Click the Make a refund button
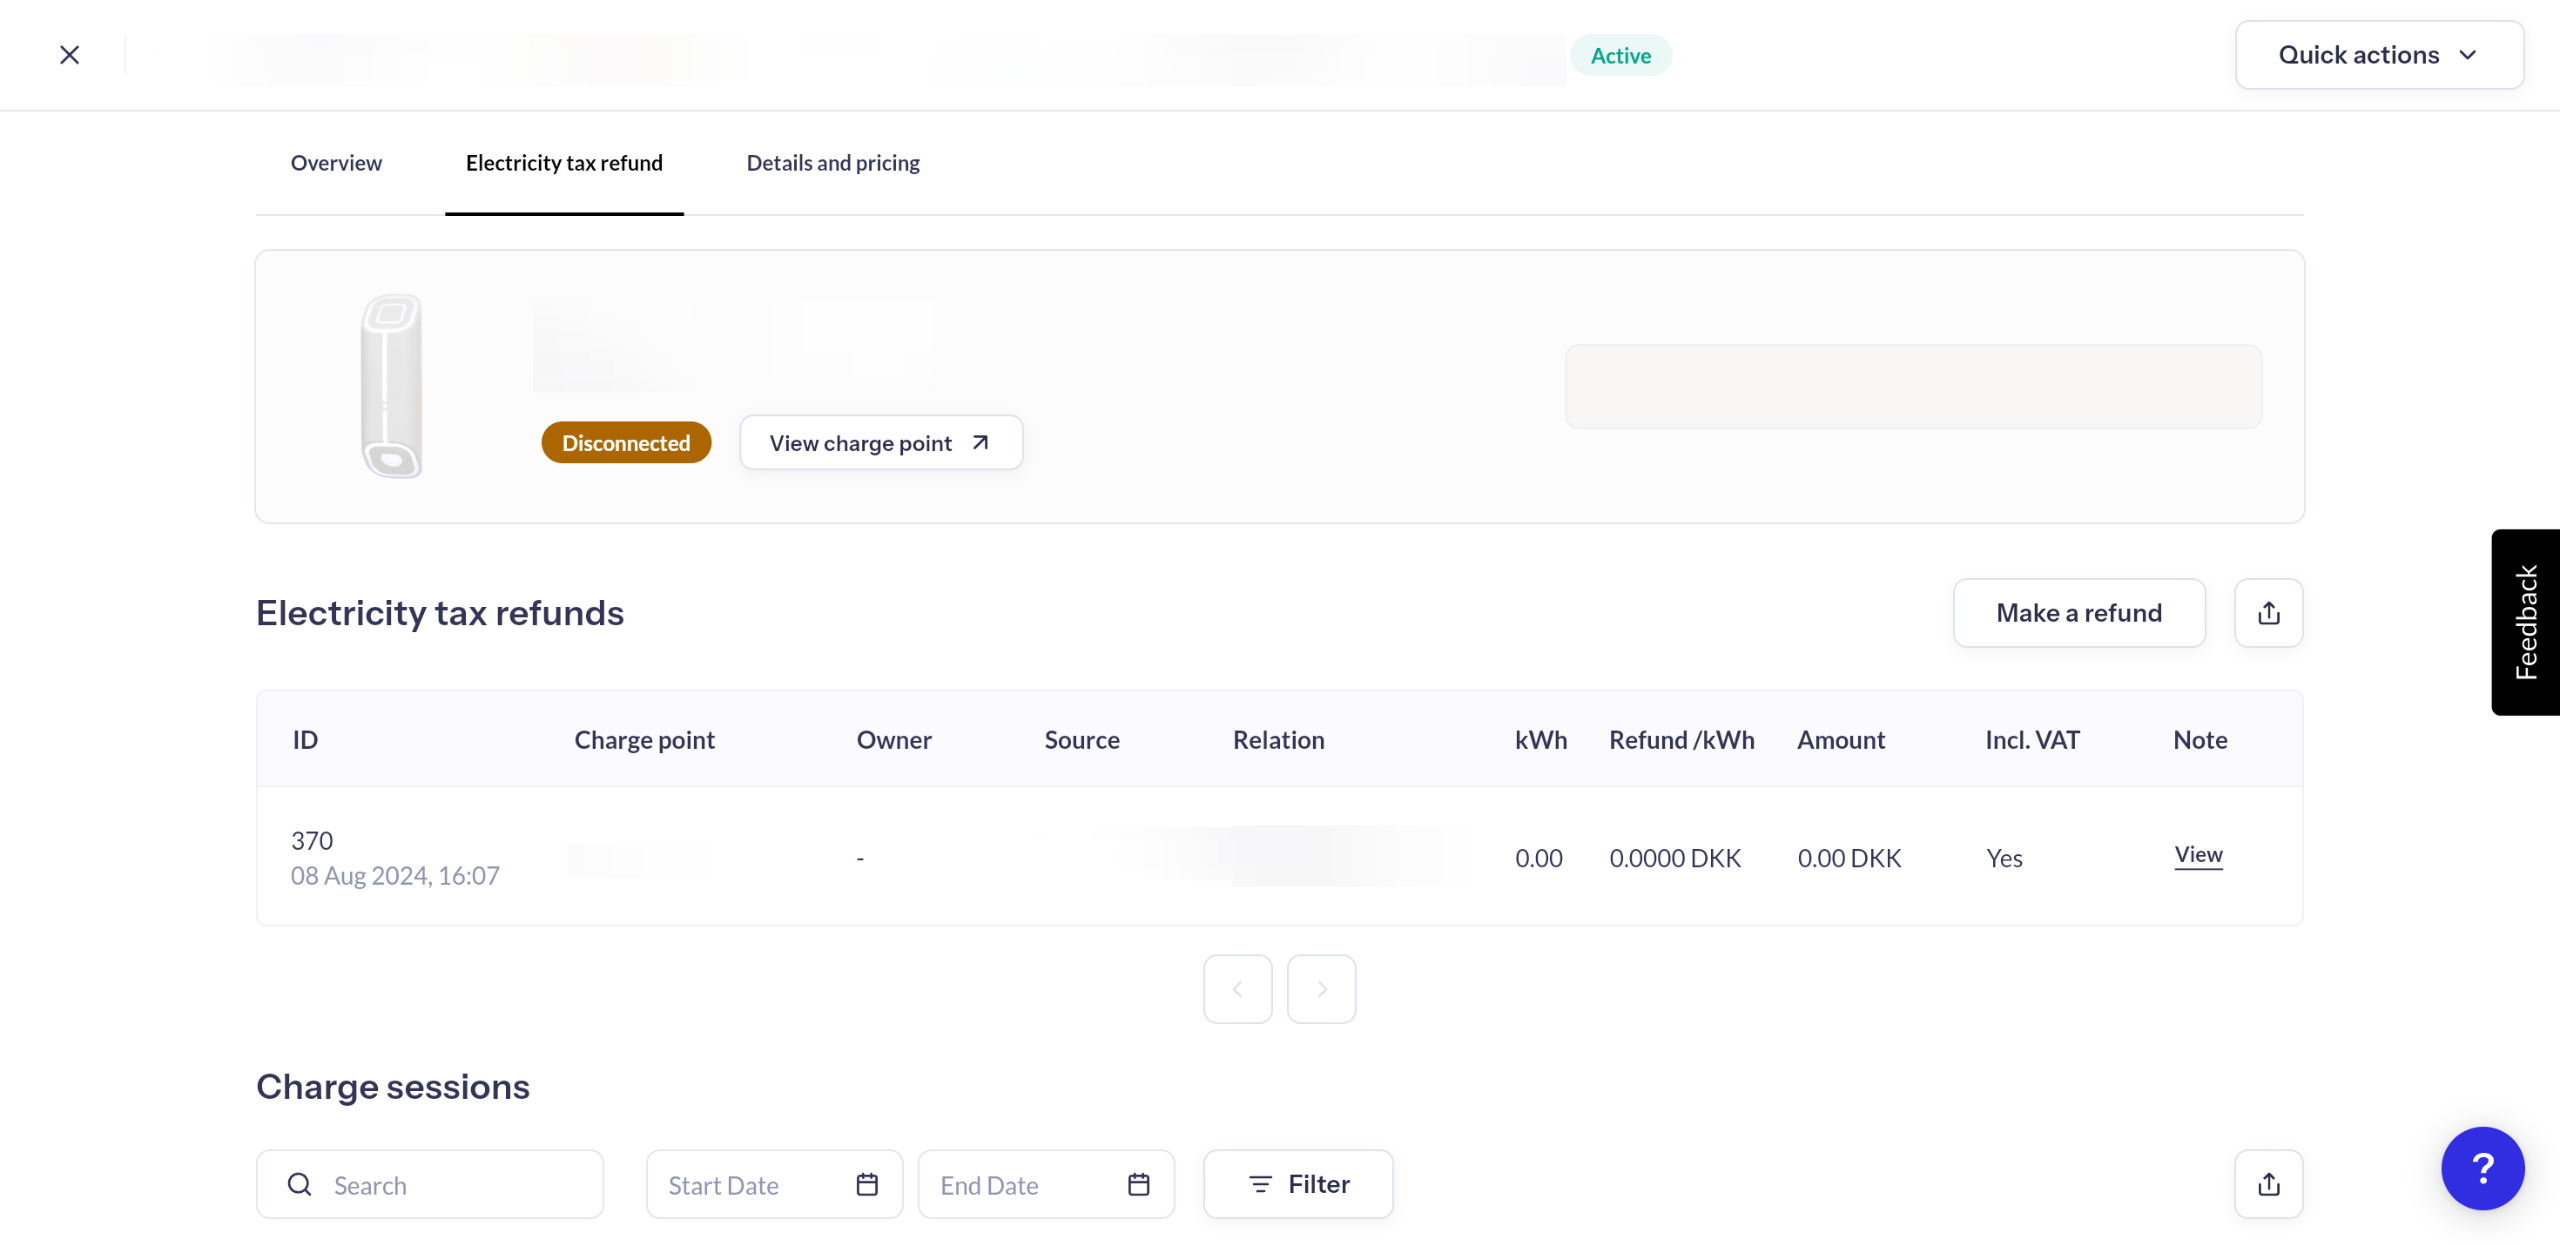 2078,613
